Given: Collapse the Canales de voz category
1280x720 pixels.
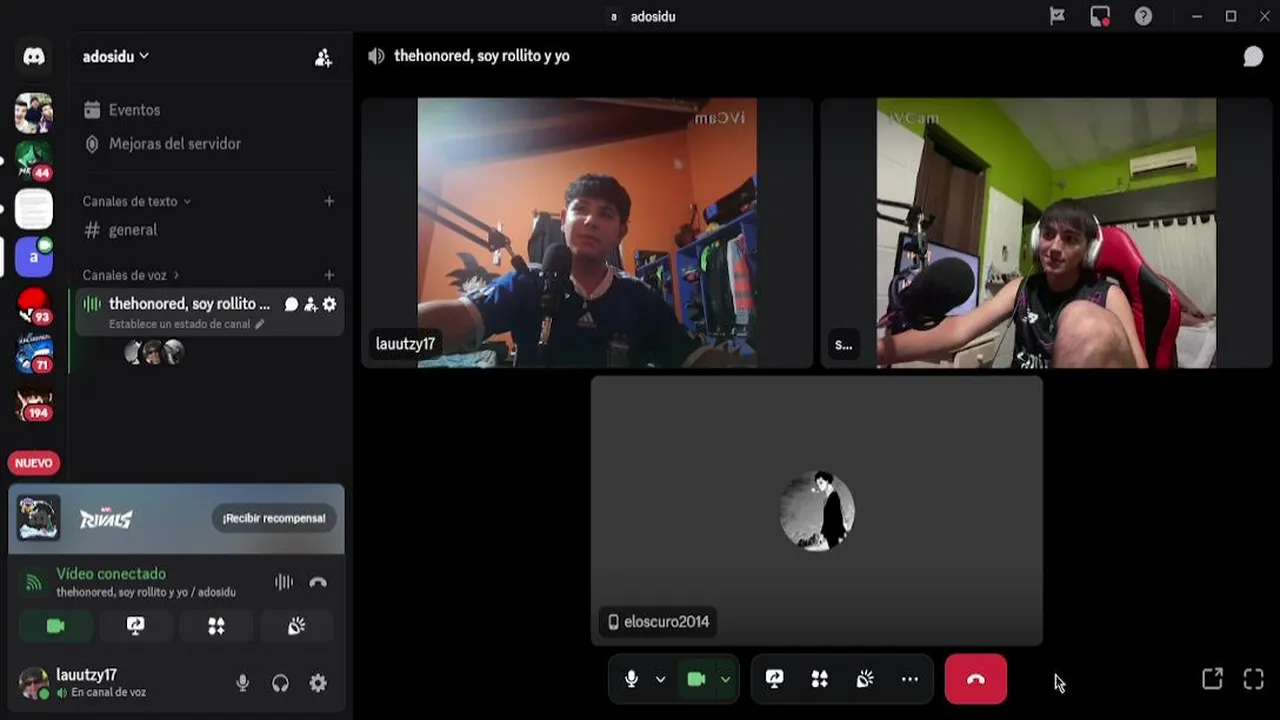Looking at the screenshot, I should pyautogui.click(x=131, y=275).
